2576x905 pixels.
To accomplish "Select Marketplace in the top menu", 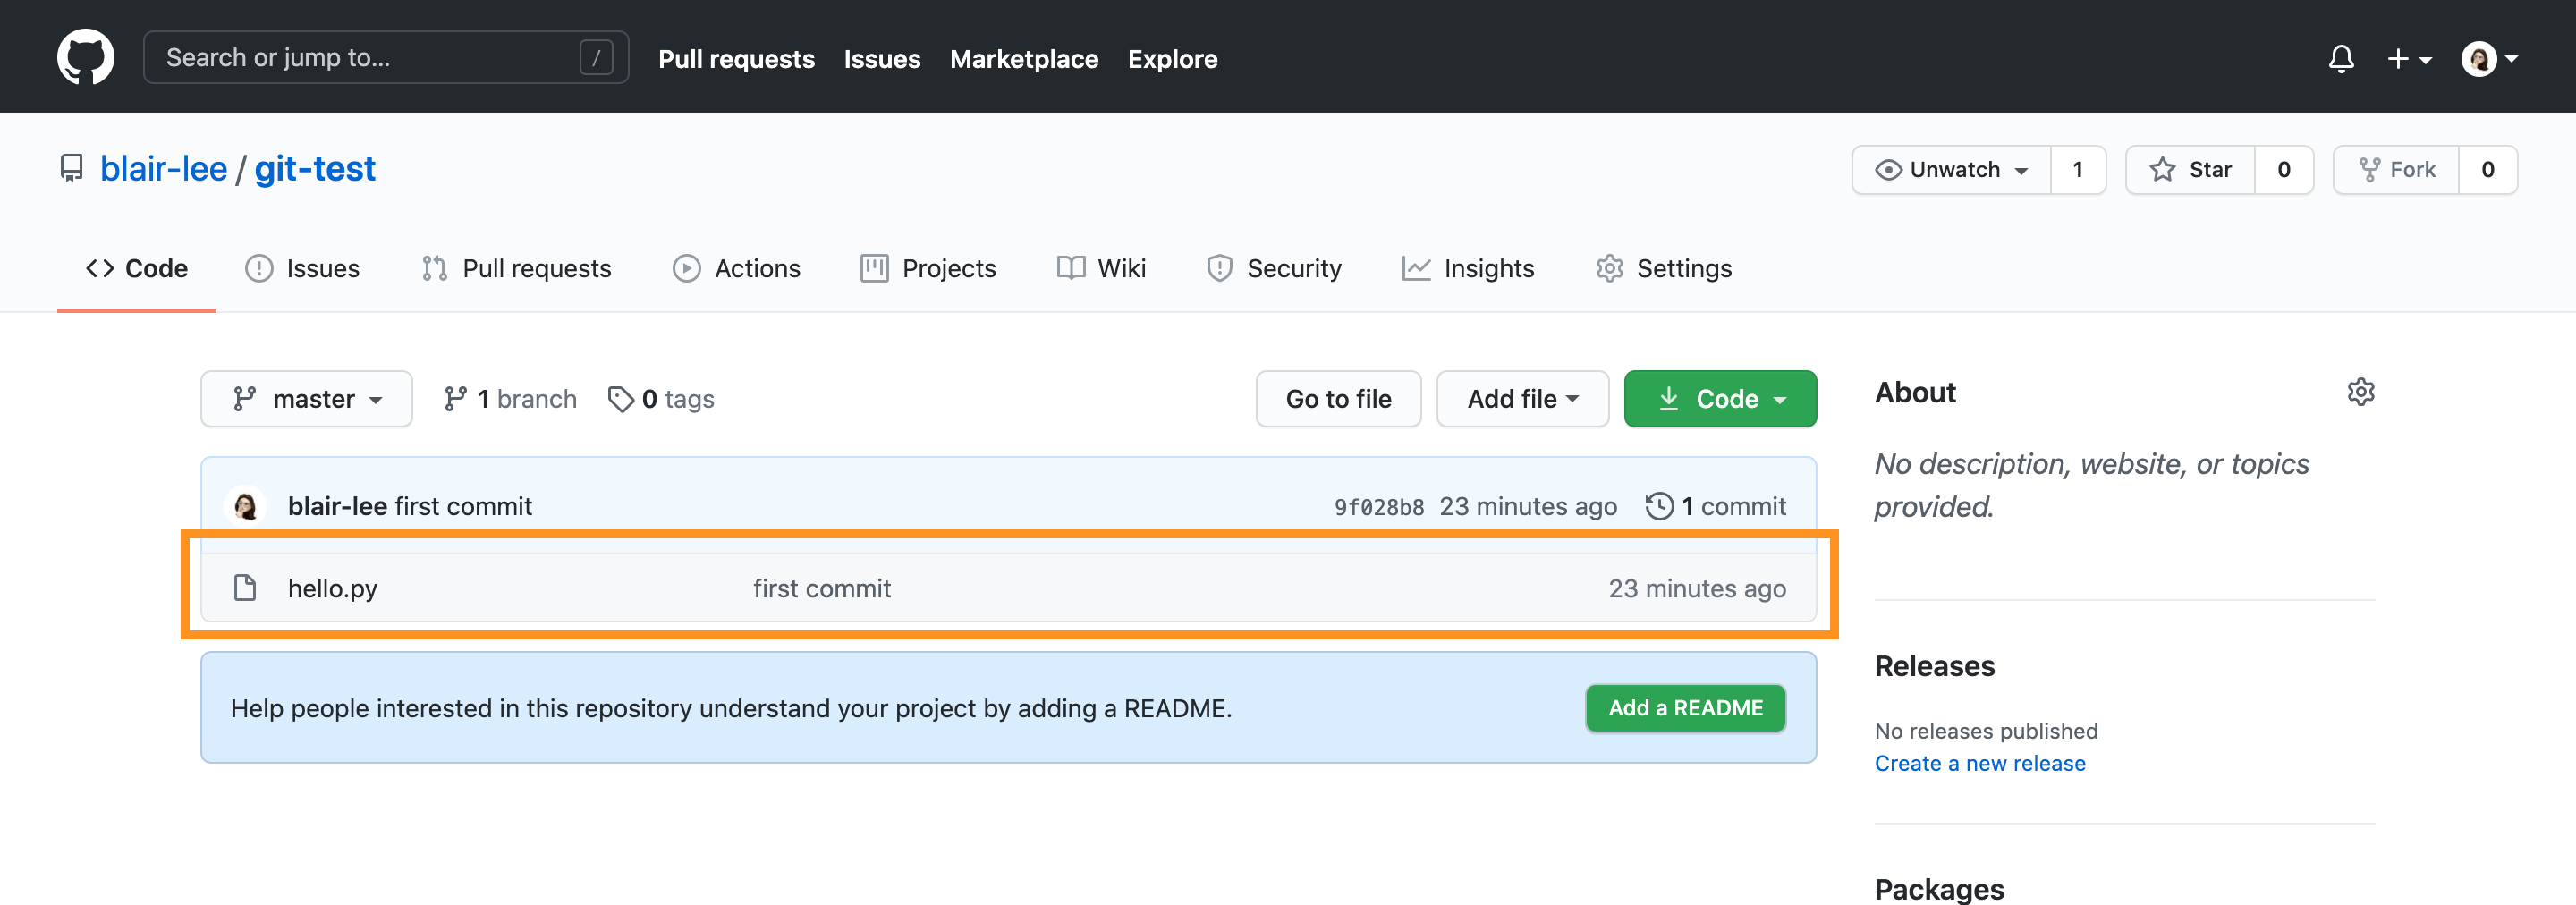I will click(x=1024, y=58).
